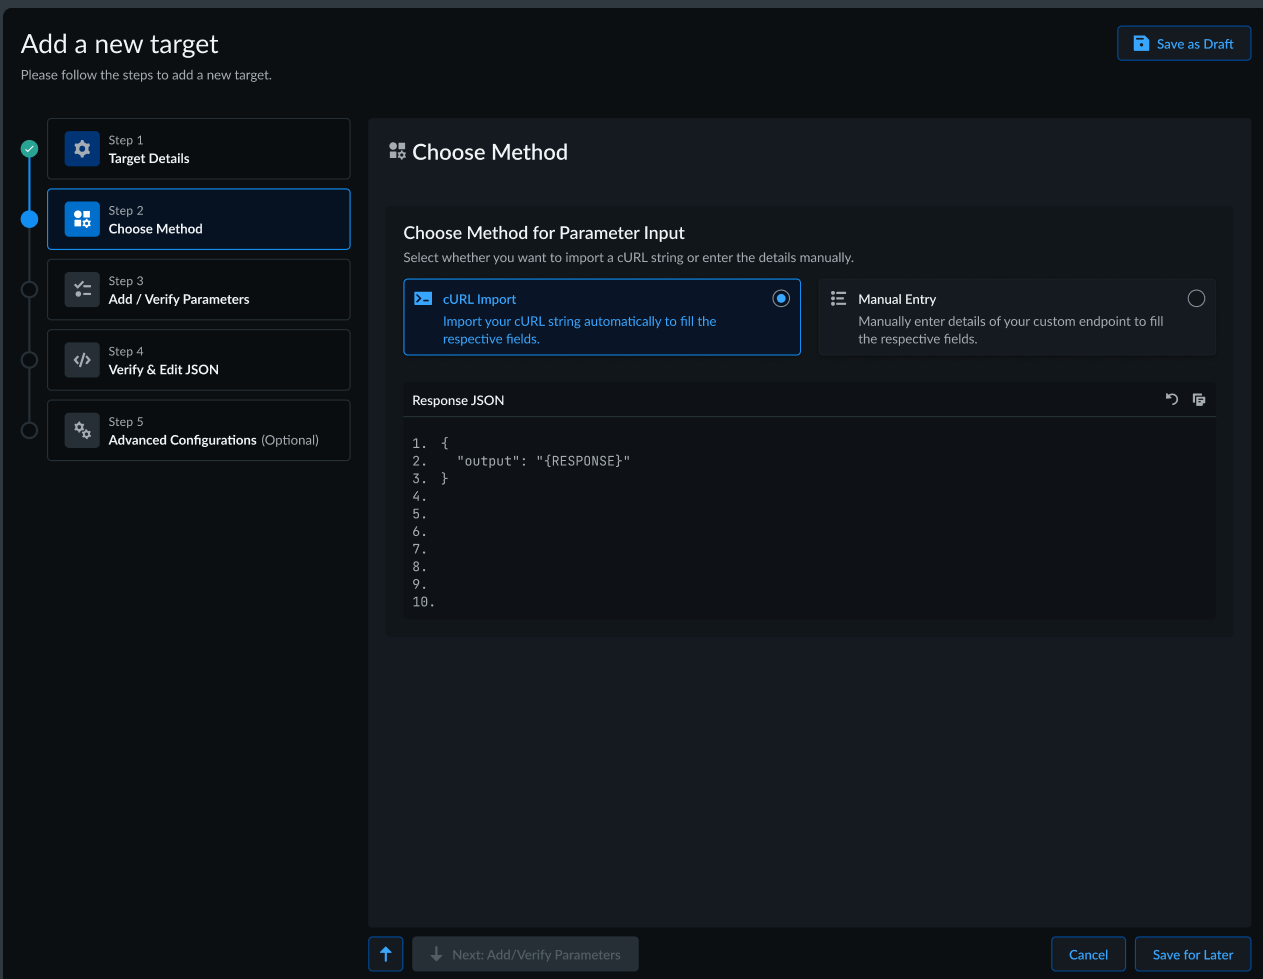
Task: Click the Target Details gear icon
Action: click(x=82, y=149)
